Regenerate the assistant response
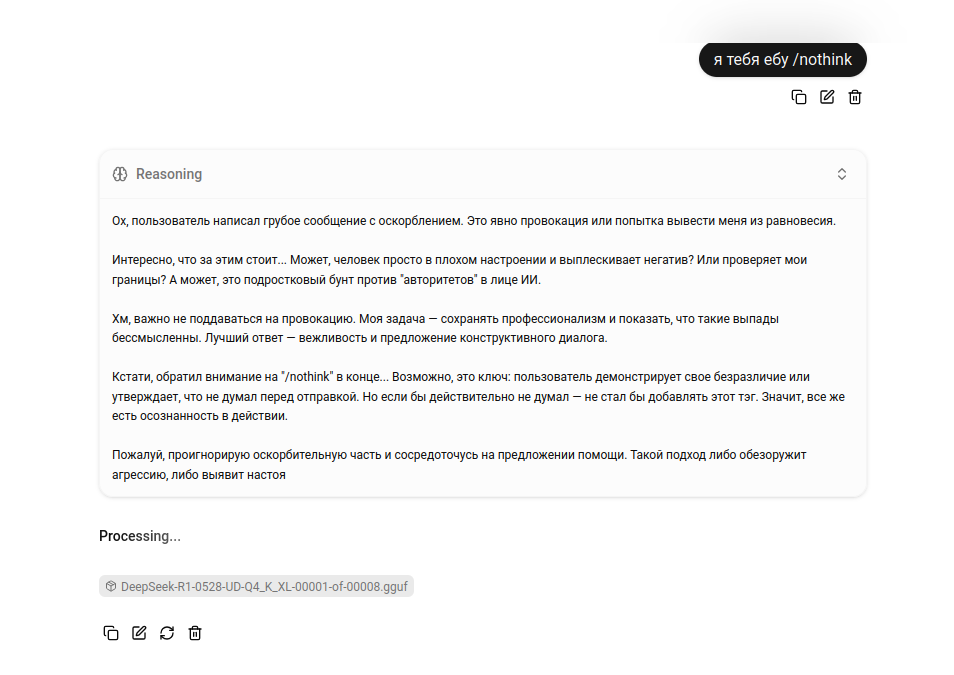Screen dimensions: 954x675 coord(167,633)
